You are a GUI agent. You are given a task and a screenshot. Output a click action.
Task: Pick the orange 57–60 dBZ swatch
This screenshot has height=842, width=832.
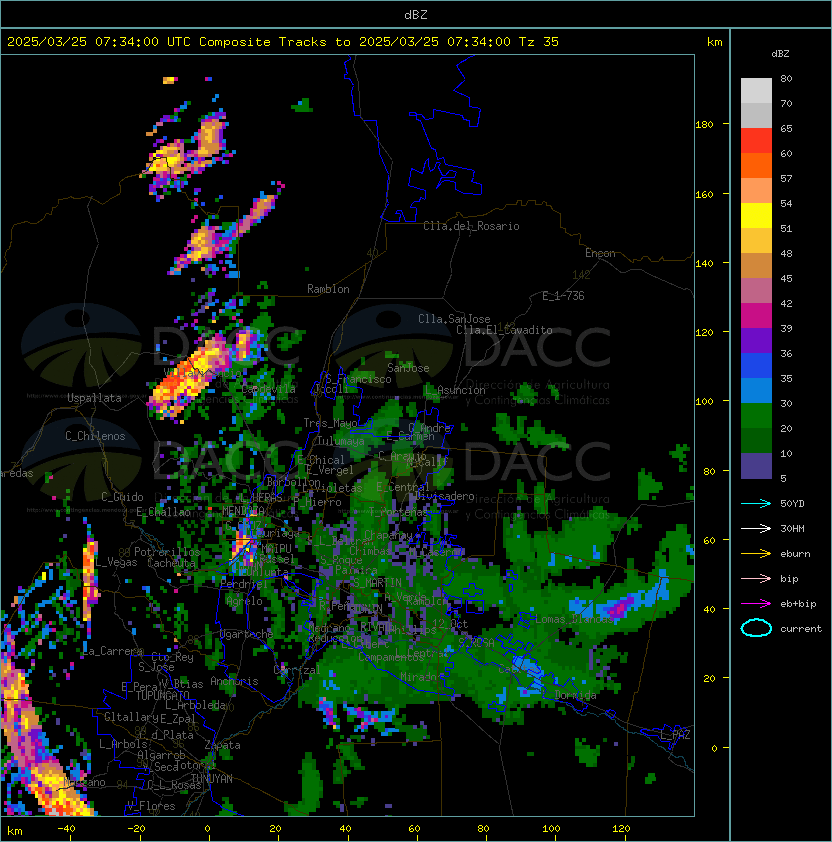pos(756,165)
